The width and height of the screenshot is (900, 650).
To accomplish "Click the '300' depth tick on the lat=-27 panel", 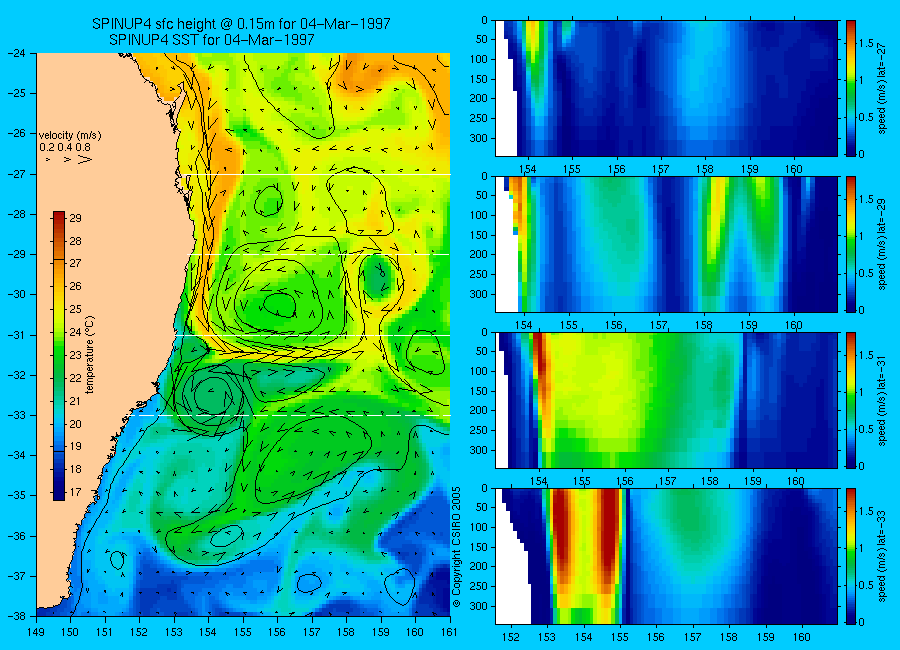I will 479,138.
